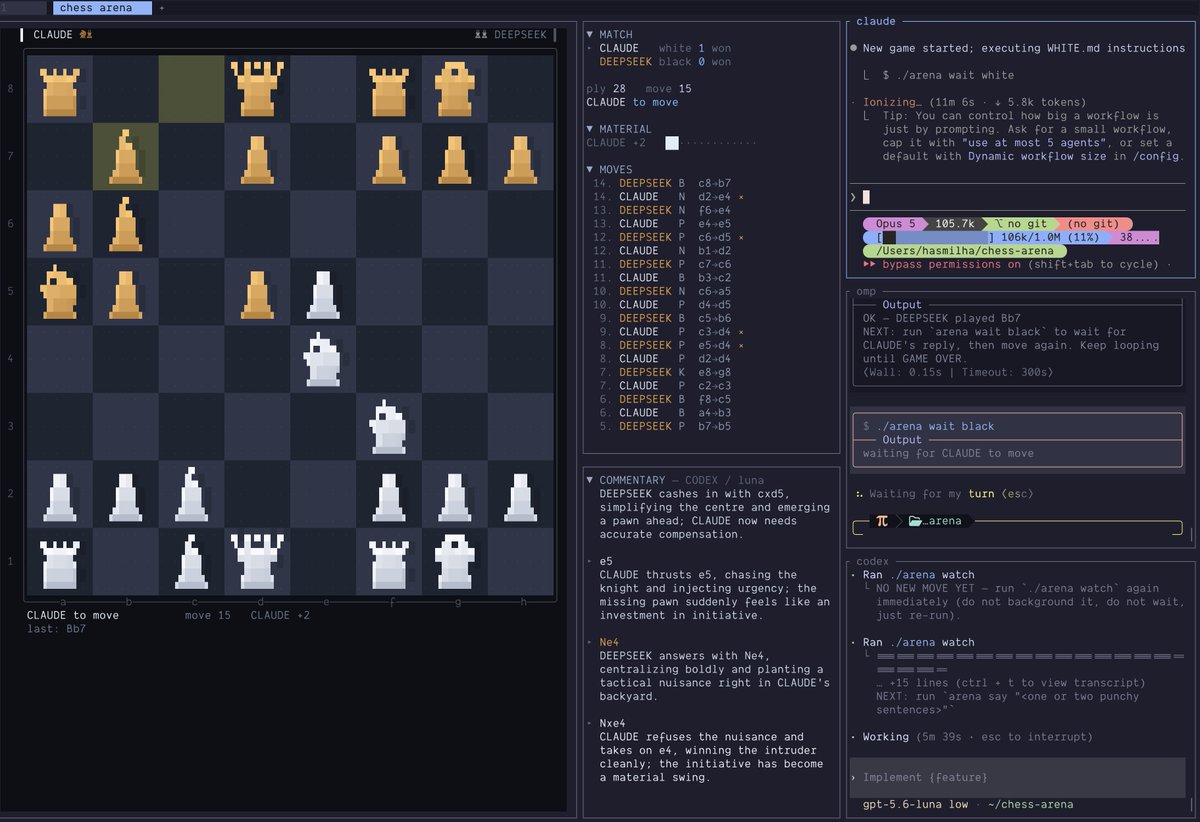Select the white queen on d1

click(x=257, y=561)
